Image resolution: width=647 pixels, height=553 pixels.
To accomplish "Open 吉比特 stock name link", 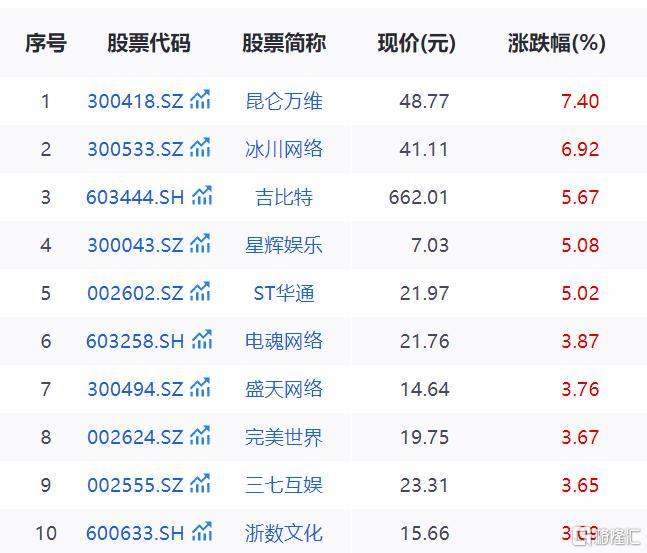I will coord(284,197).
